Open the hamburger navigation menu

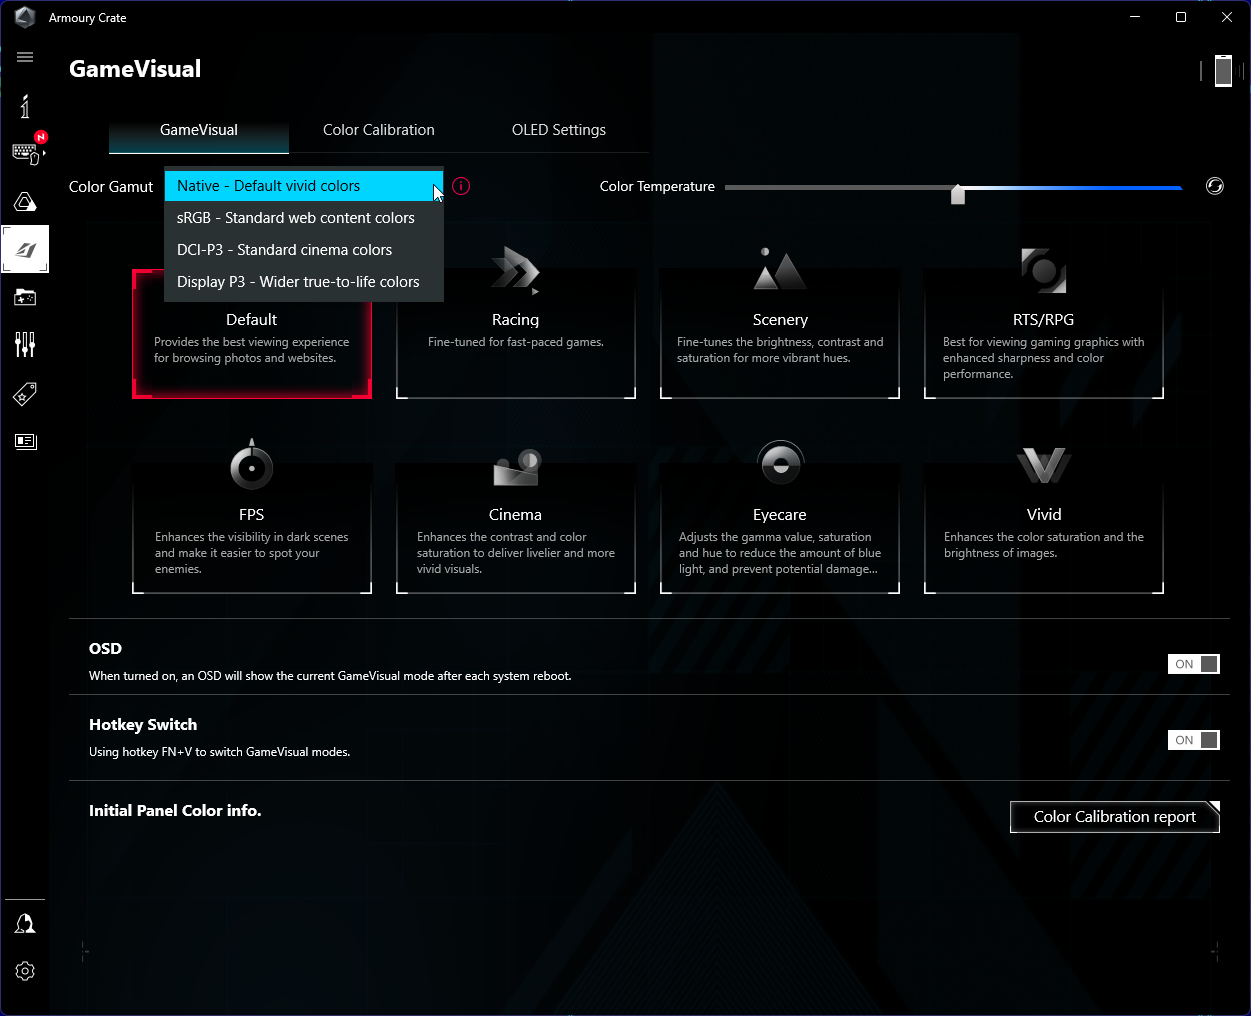25,57
